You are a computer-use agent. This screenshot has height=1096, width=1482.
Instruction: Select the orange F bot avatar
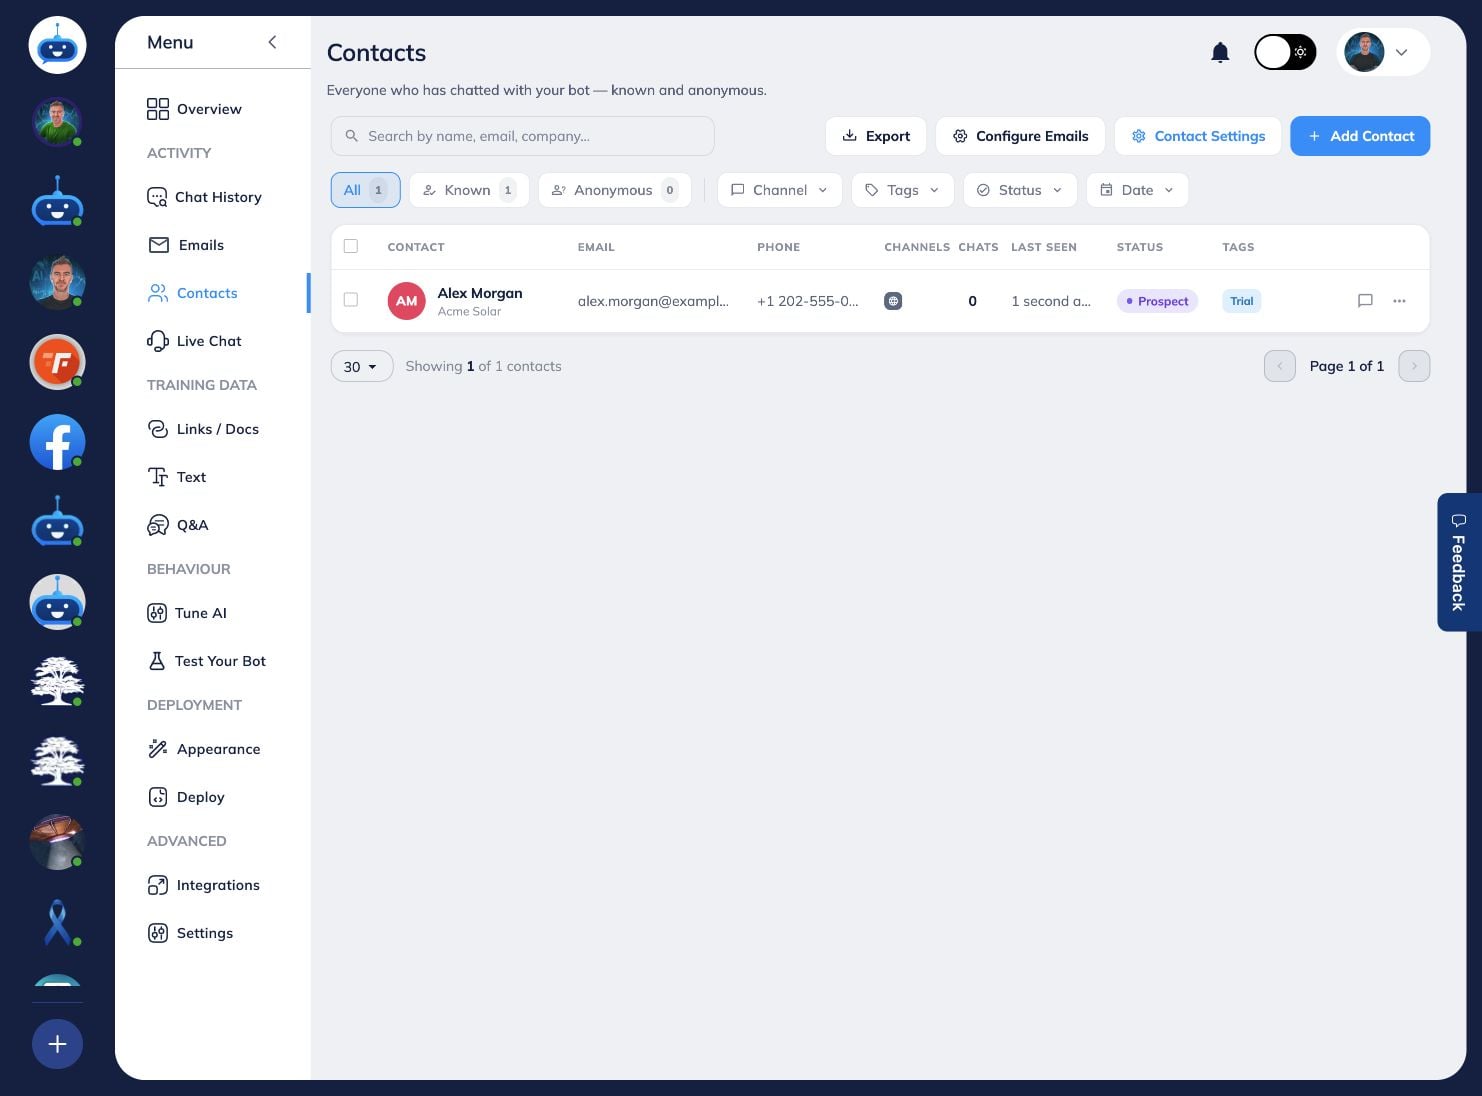point(57,362)
